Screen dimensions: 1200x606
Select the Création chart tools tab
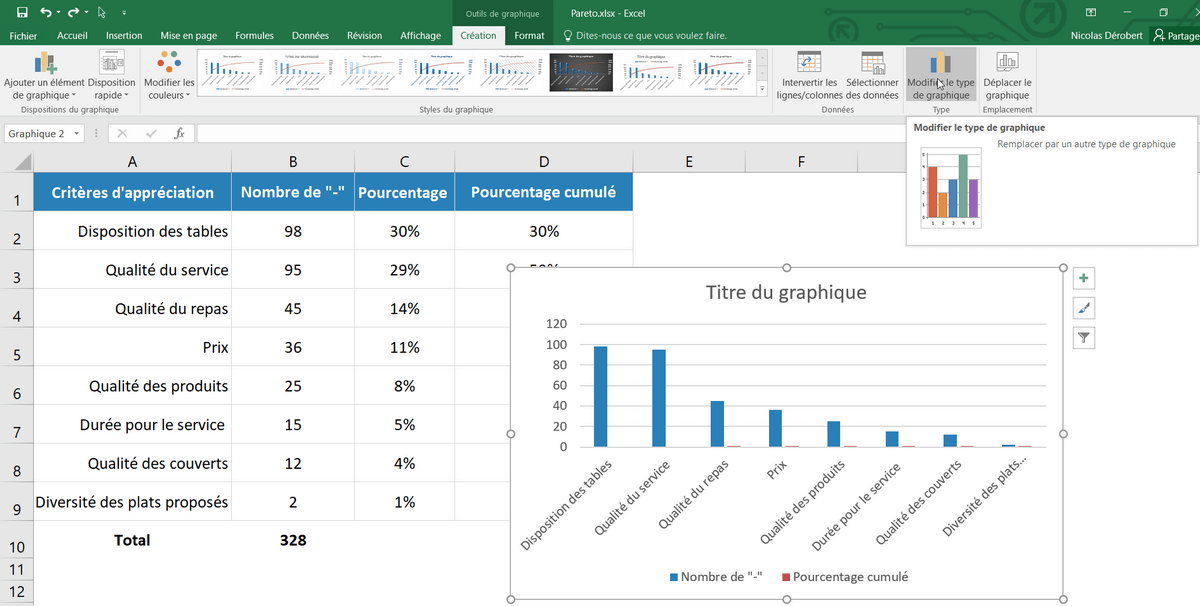478,35
